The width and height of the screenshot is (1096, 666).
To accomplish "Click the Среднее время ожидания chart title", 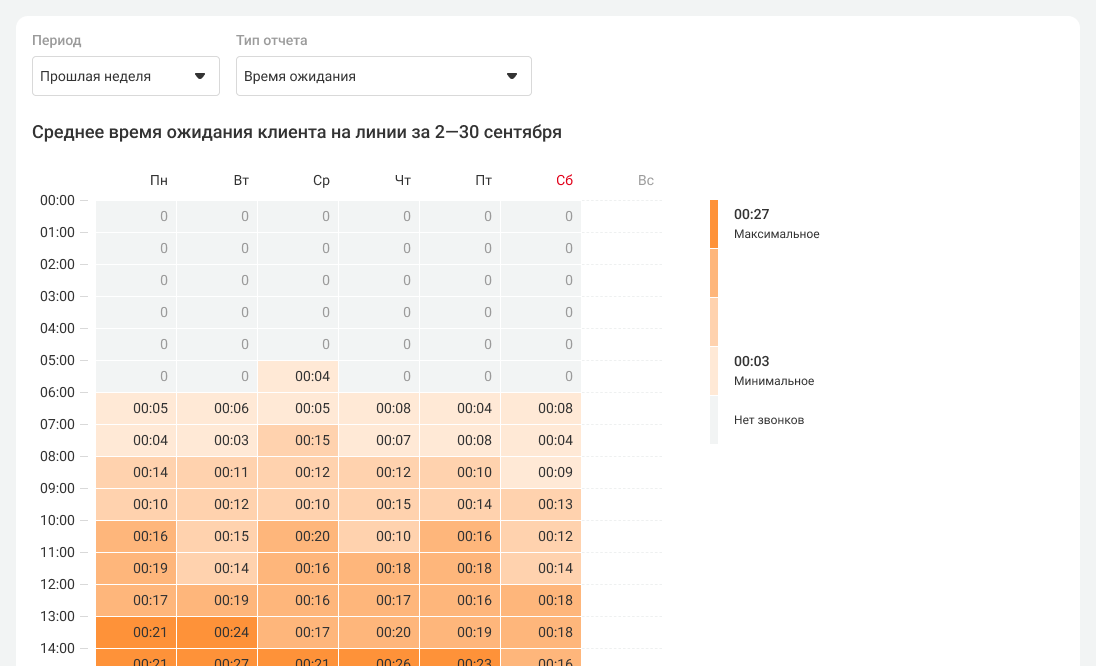I will pos(297,132).
